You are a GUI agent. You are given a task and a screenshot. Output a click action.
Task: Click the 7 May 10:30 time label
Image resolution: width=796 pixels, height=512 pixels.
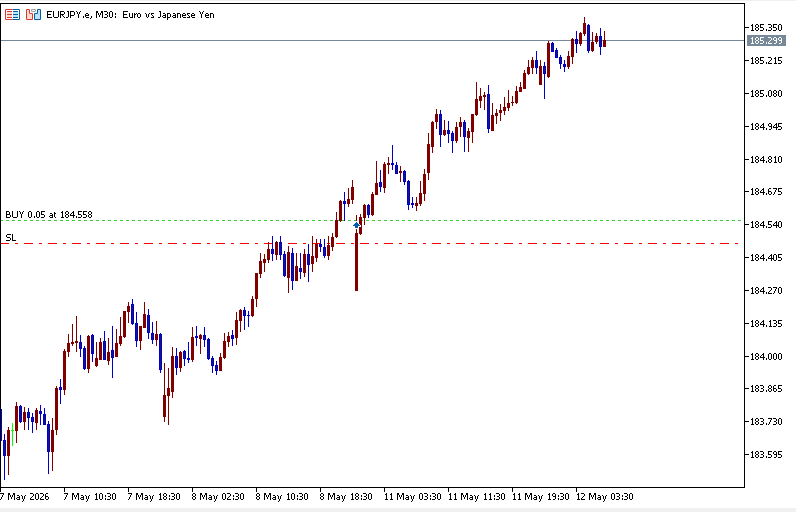click(90, 496)
